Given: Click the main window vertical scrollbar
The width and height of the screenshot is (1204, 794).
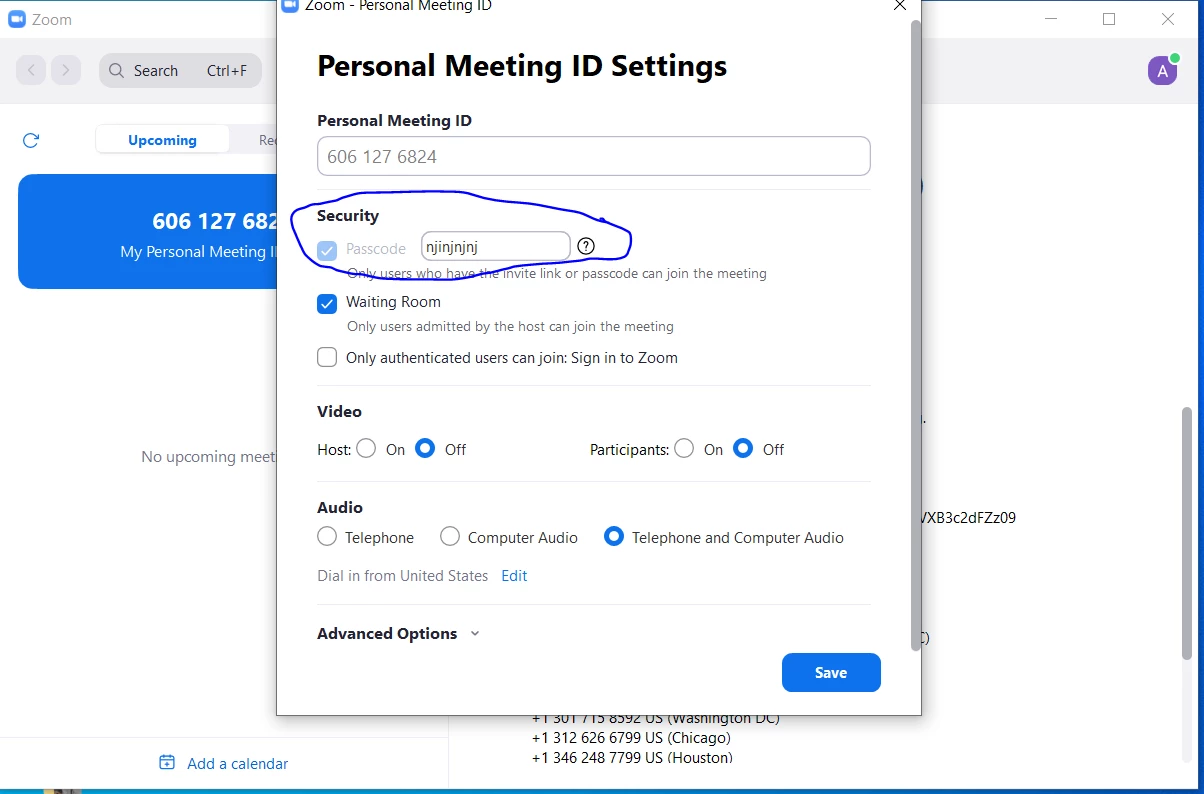Looking at the screenshot, I should click(1187, 532).
